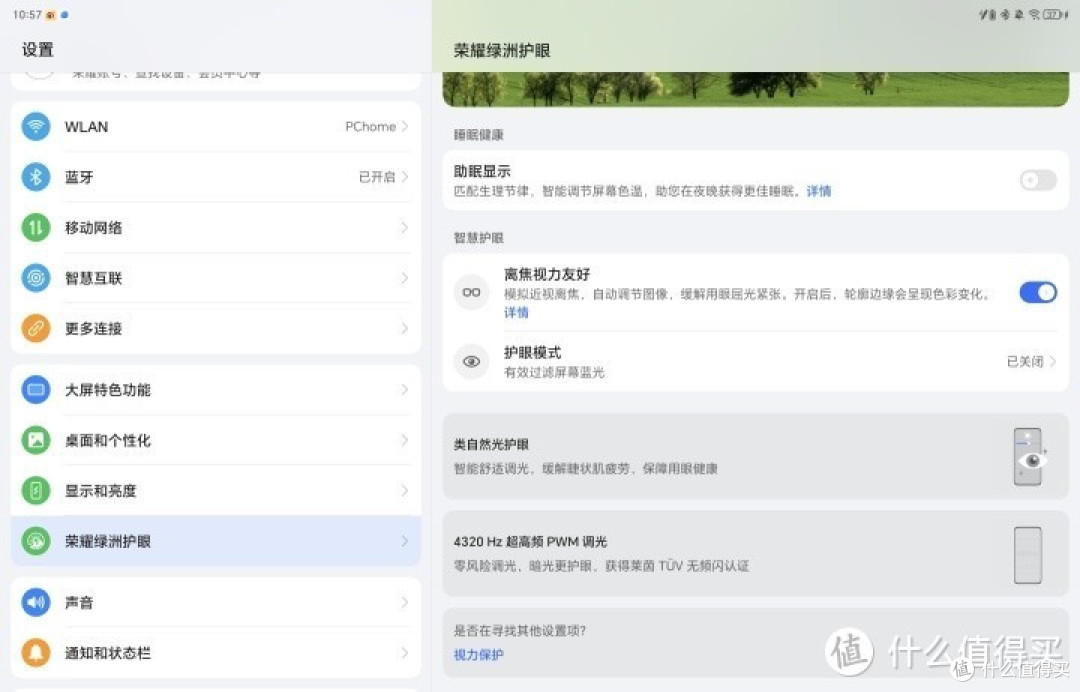Tap the 是否在寻找其他设置项? text

[x=520, y=631]
